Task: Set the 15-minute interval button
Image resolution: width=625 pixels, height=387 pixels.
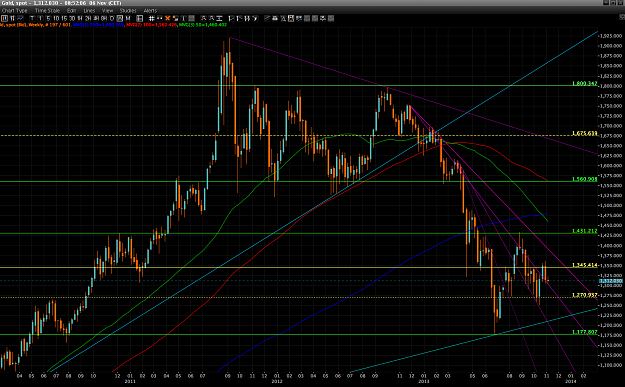Action: [64, 18]
